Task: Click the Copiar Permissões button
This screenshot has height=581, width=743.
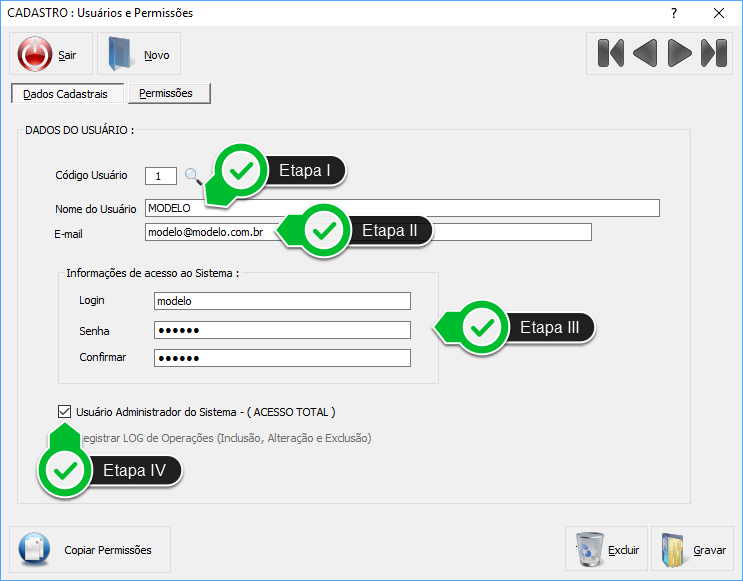Action: click(90, 549)
